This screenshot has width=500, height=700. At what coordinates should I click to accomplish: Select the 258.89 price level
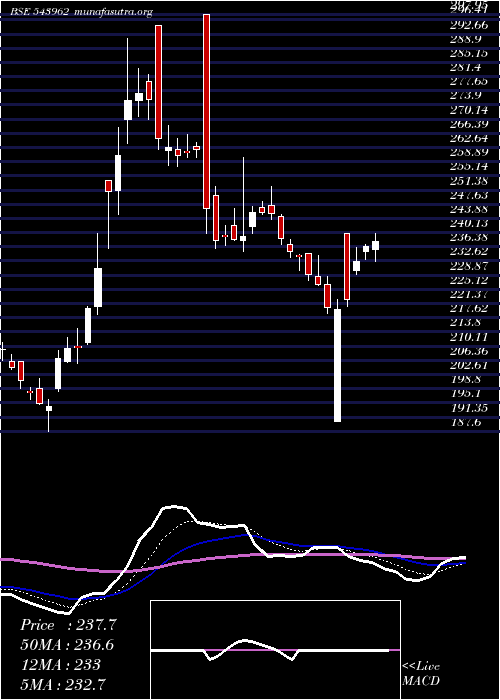[x=469, y=152]
